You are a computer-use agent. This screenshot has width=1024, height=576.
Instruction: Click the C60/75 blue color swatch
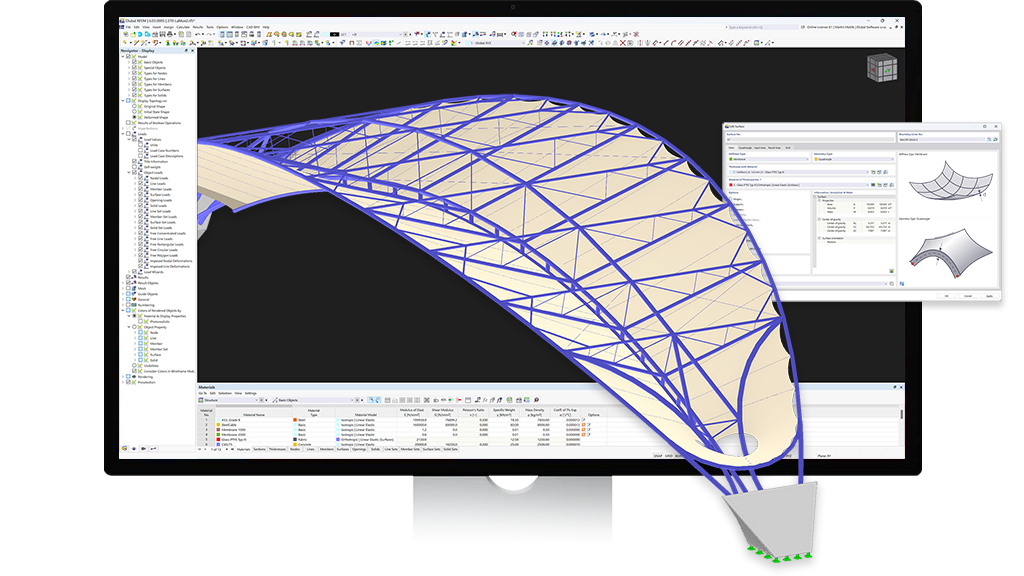(218, 444)
